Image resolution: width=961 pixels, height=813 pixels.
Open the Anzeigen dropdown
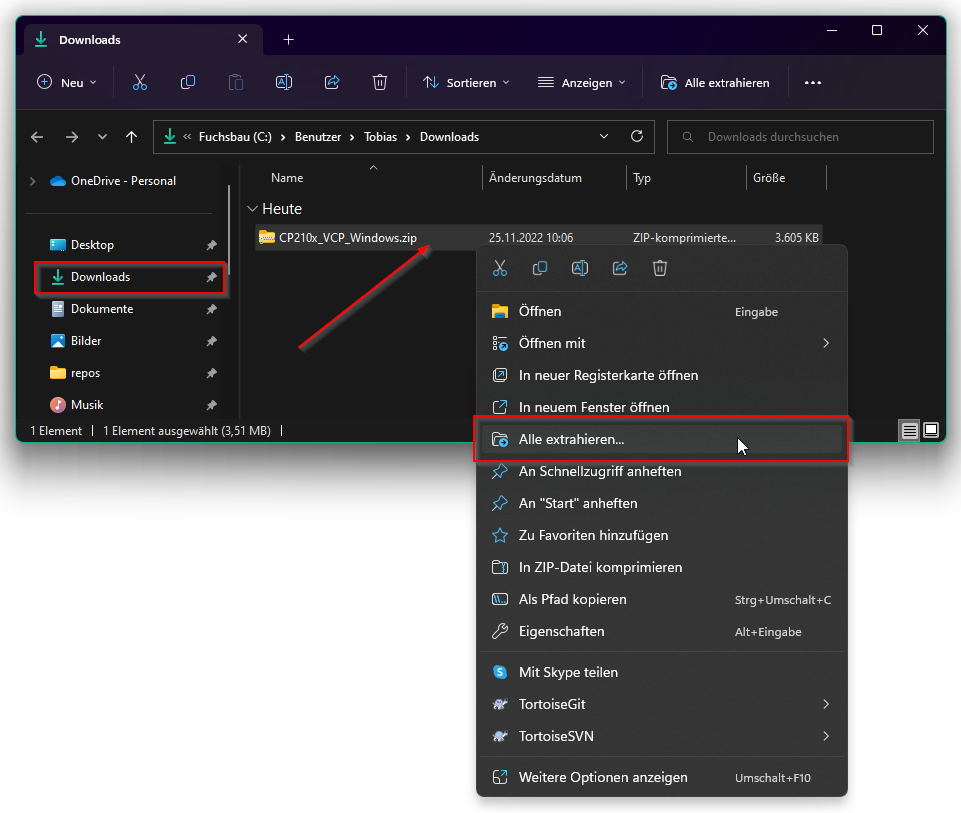coord(581,83)
